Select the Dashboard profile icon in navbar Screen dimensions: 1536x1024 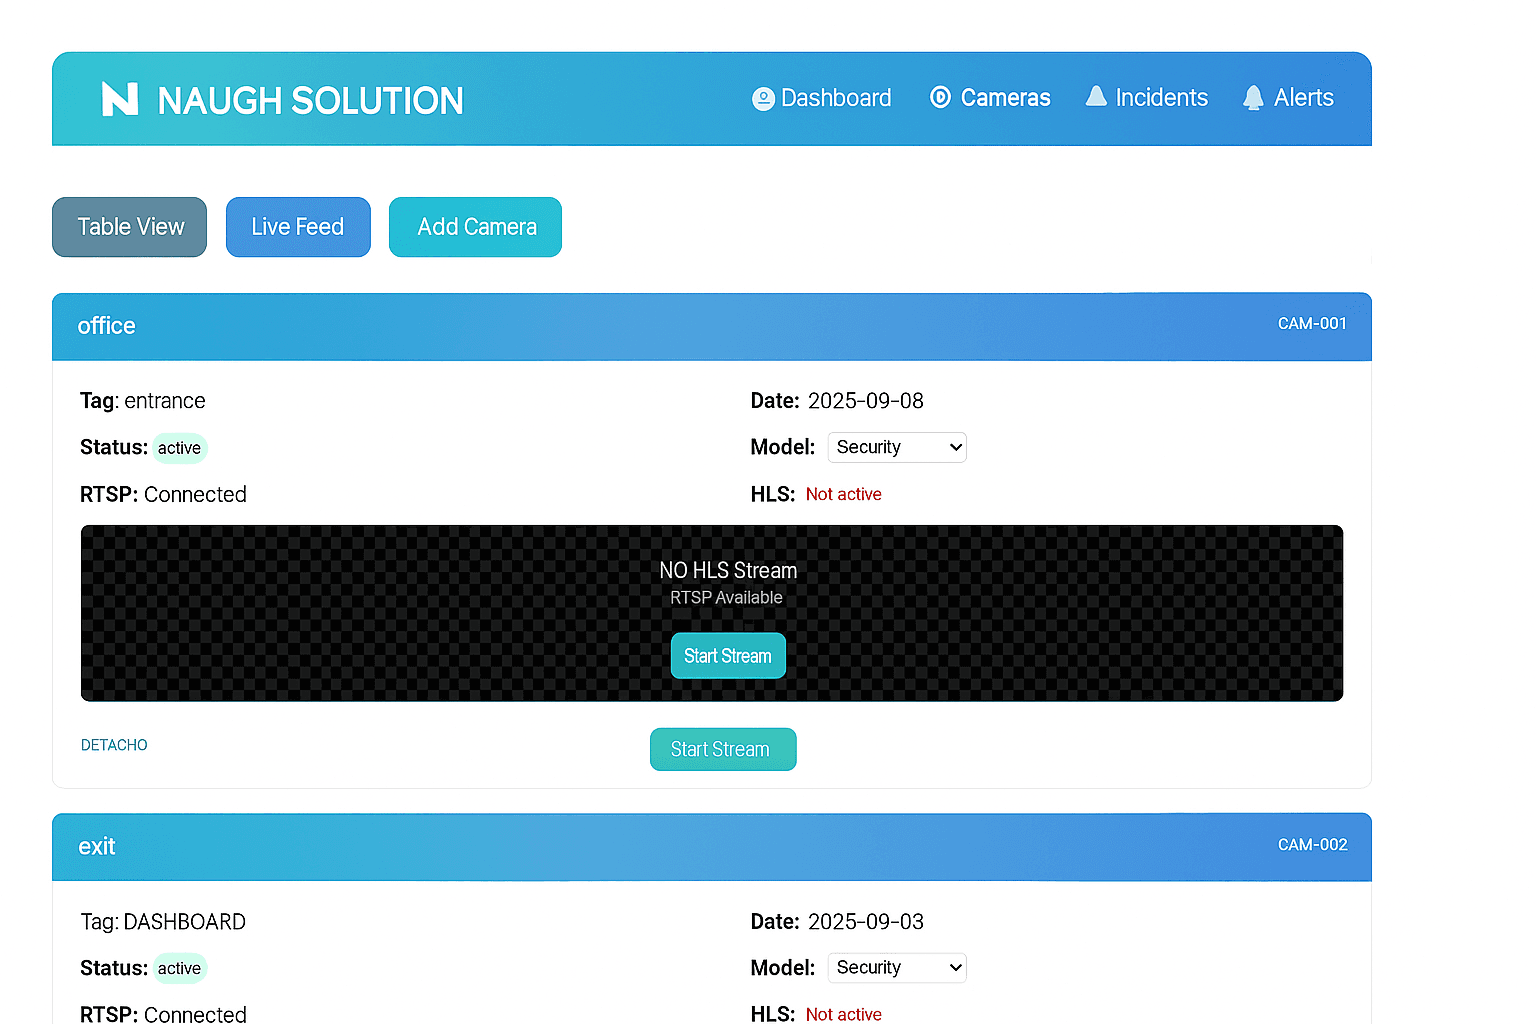pos(763,98)
